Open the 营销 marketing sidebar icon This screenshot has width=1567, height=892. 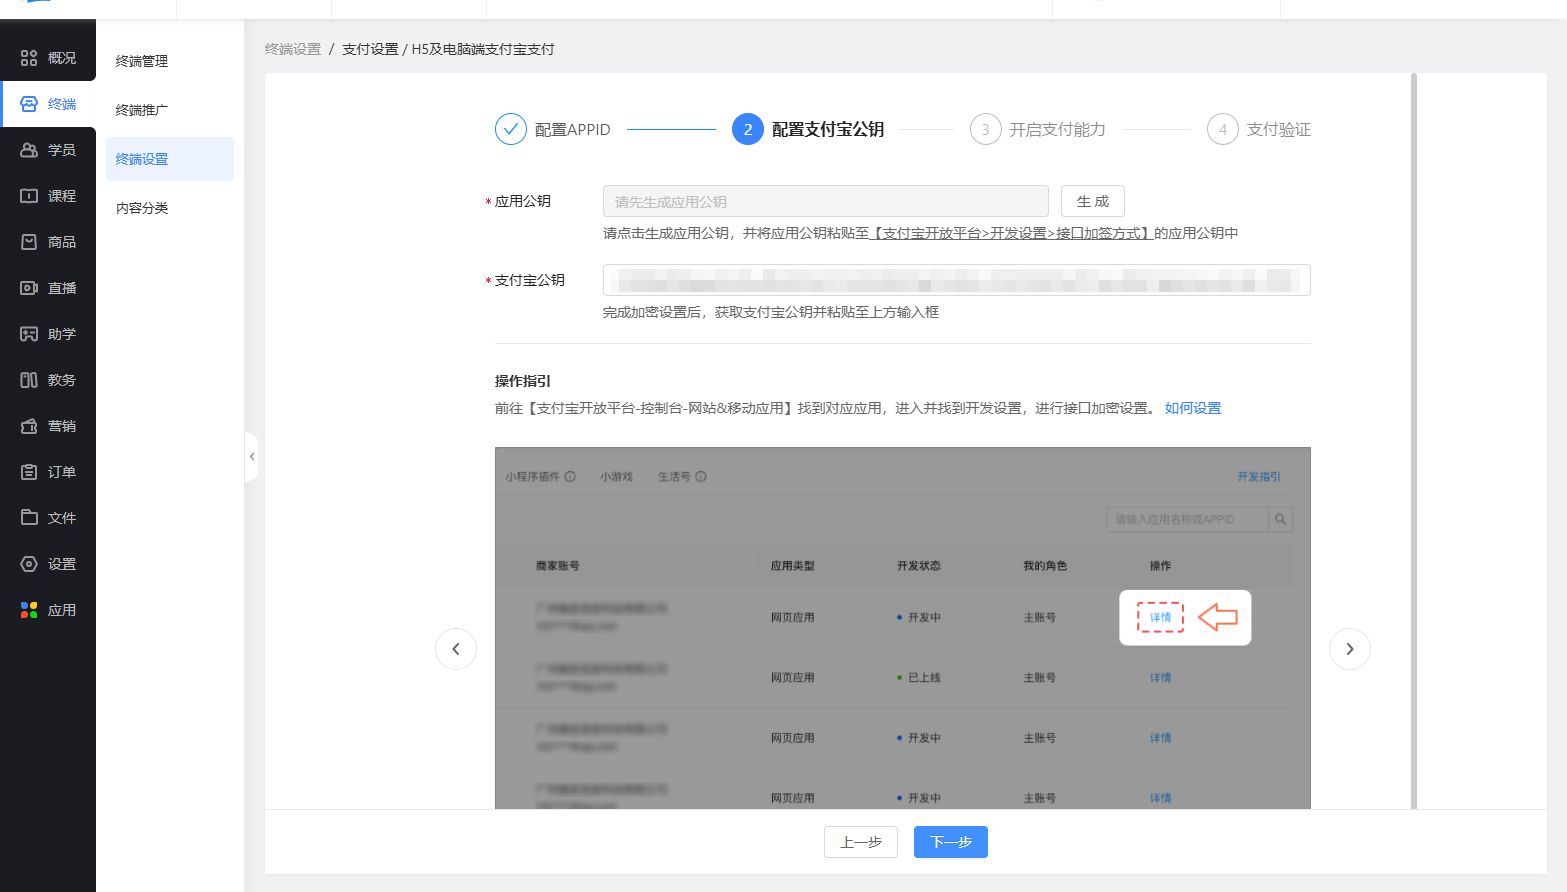(x=29, y=426)
